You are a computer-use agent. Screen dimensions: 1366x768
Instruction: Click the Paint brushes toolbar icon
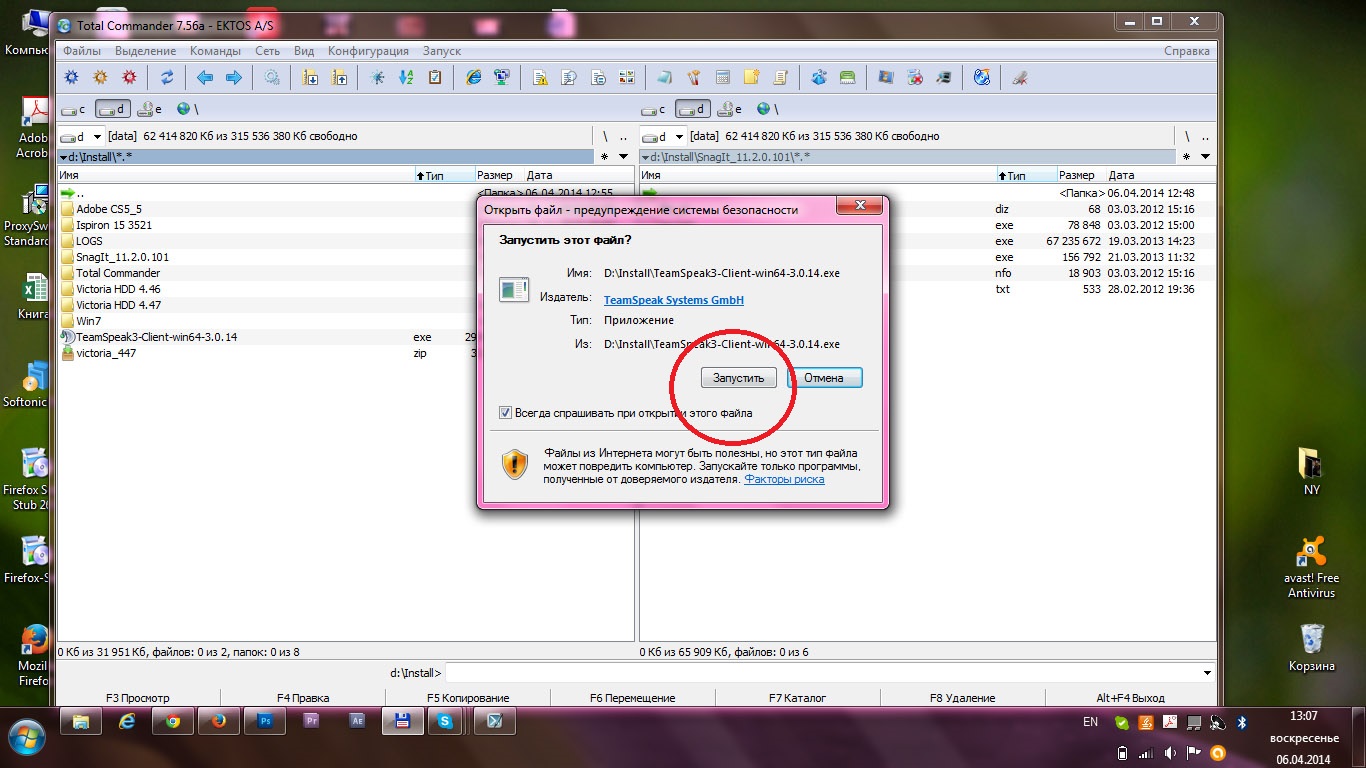coord(693,77)
